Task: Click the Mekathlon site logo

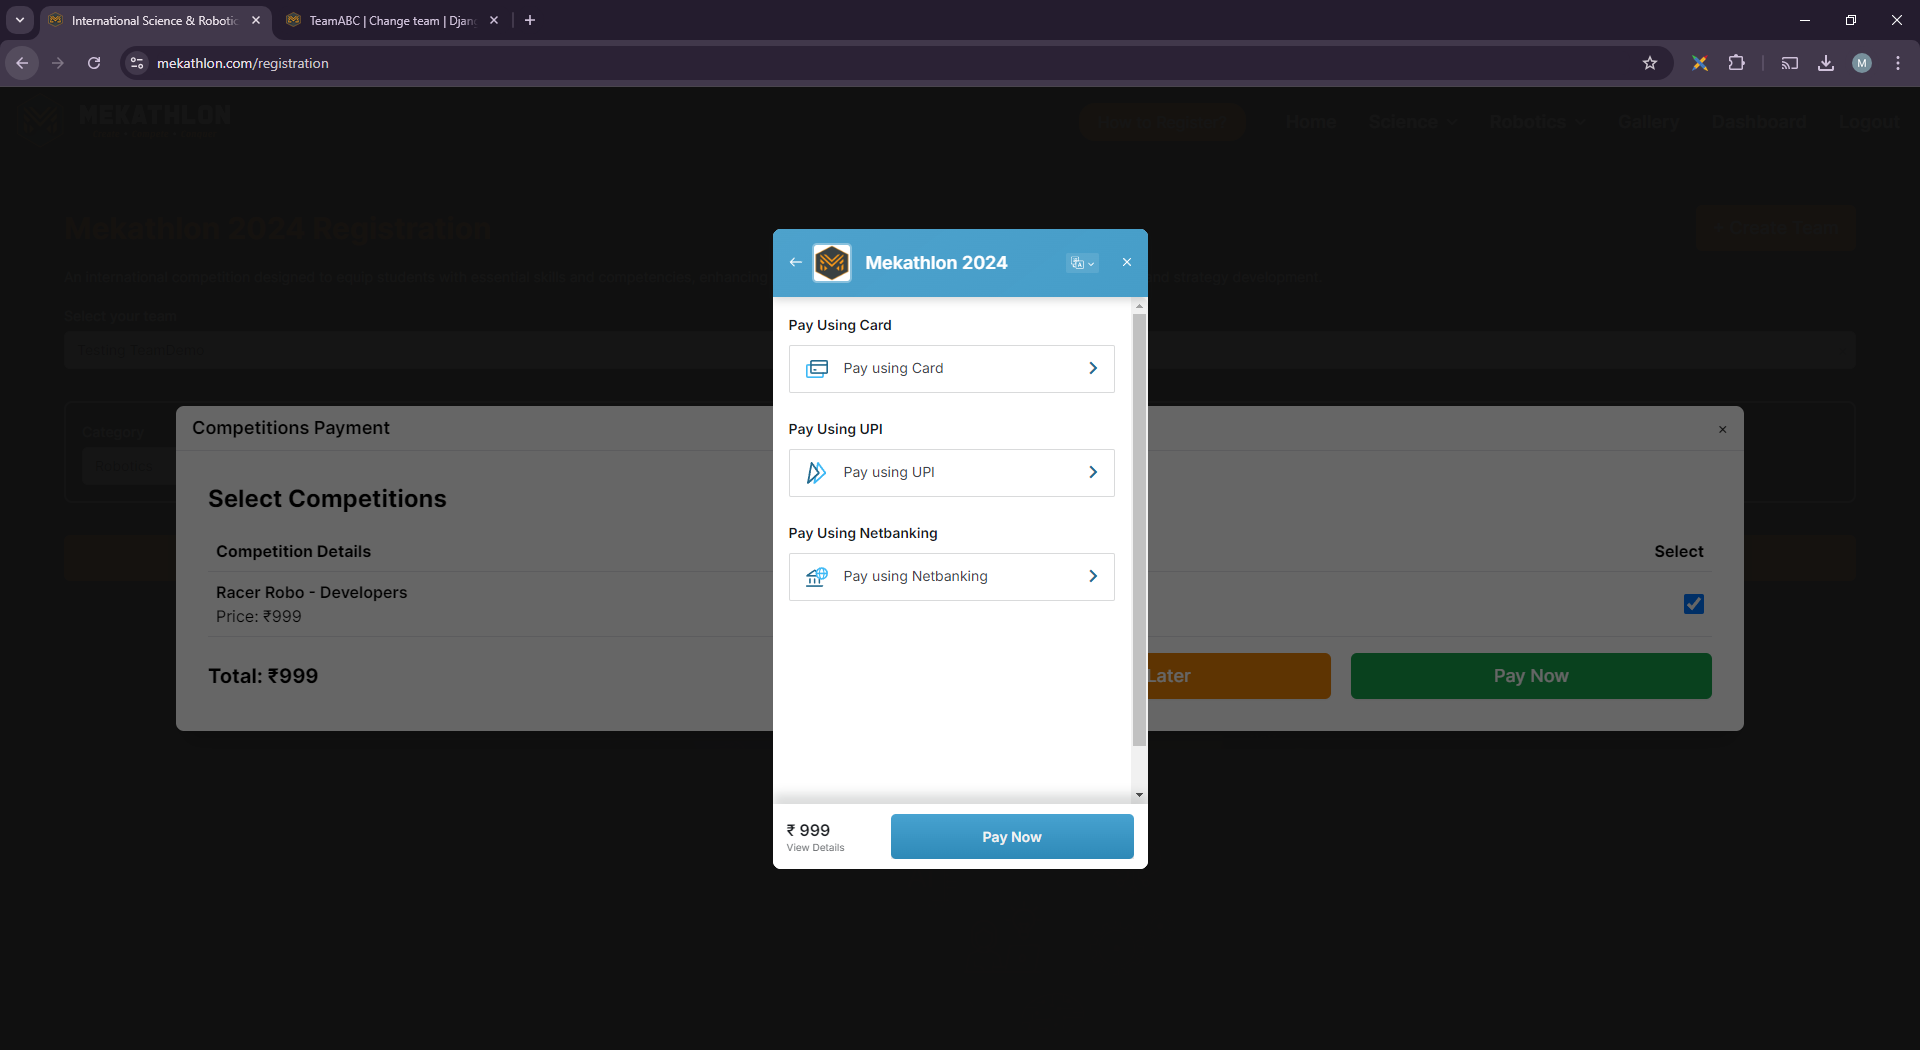Action: pyautogui.click(x=126, y=118)
